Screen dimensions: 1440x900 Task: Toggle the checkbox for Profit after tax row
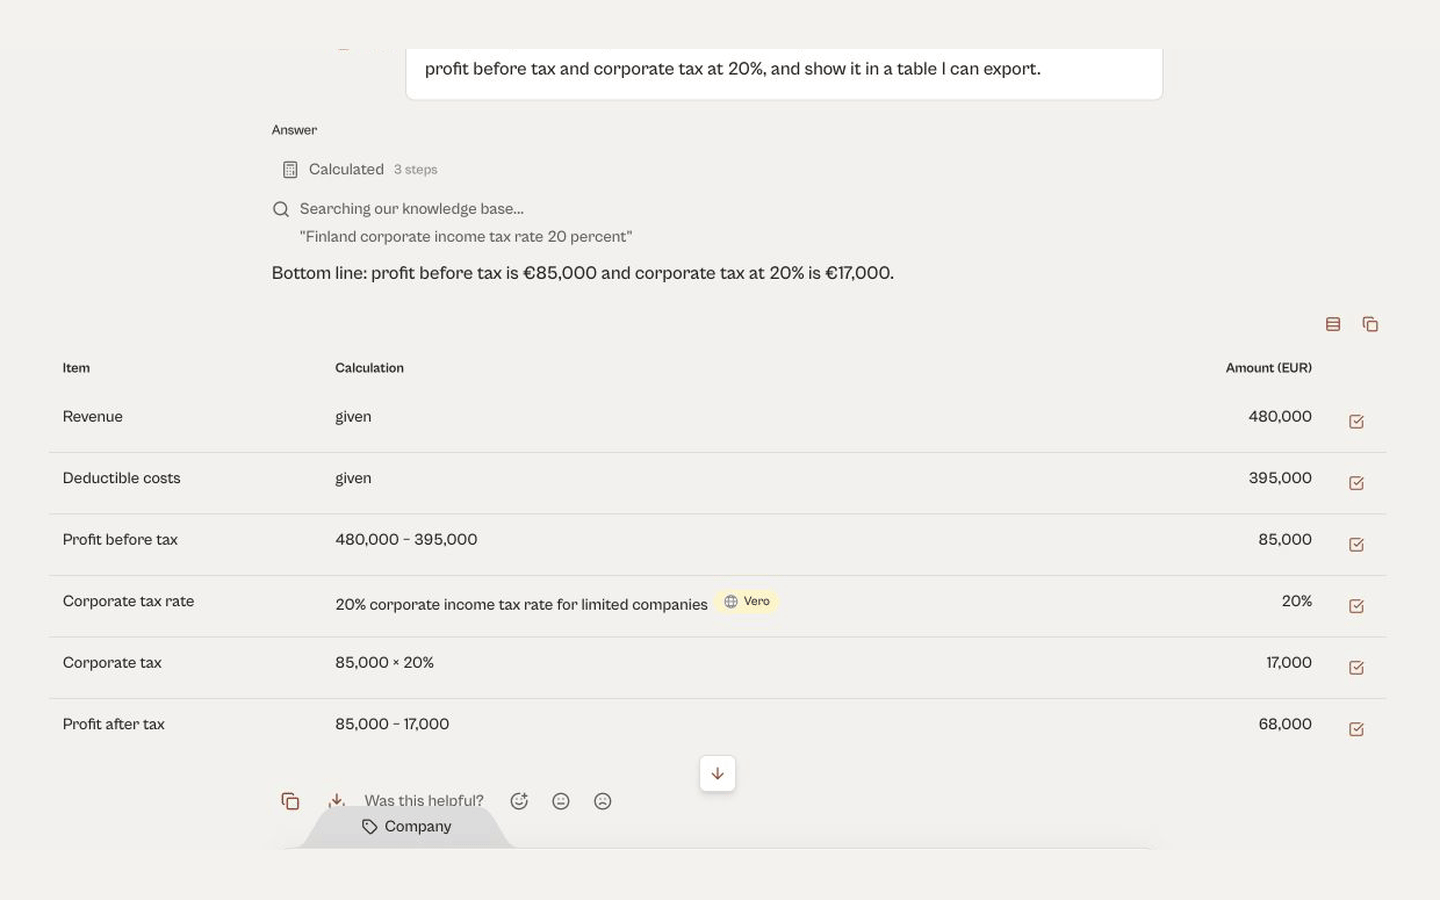pos(1356,729)
